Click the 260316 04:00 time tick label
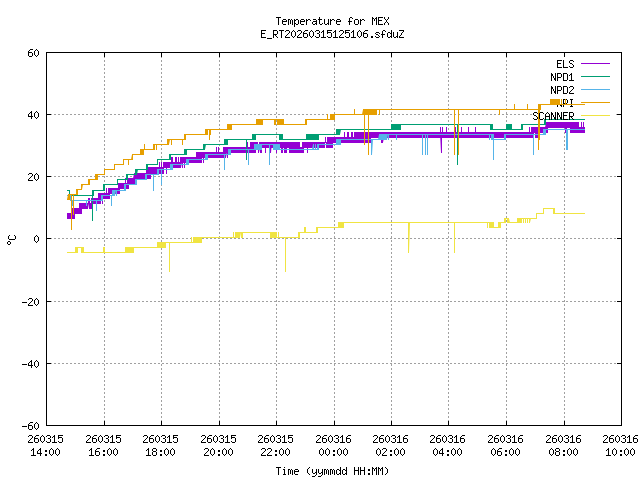640x480 pixels. point(448,446)
